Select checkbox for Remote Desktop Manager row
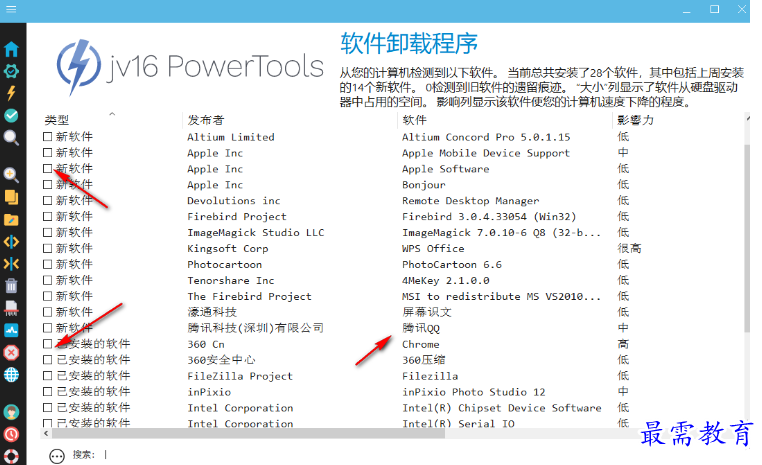762x465 pixels. pos(47,200)
